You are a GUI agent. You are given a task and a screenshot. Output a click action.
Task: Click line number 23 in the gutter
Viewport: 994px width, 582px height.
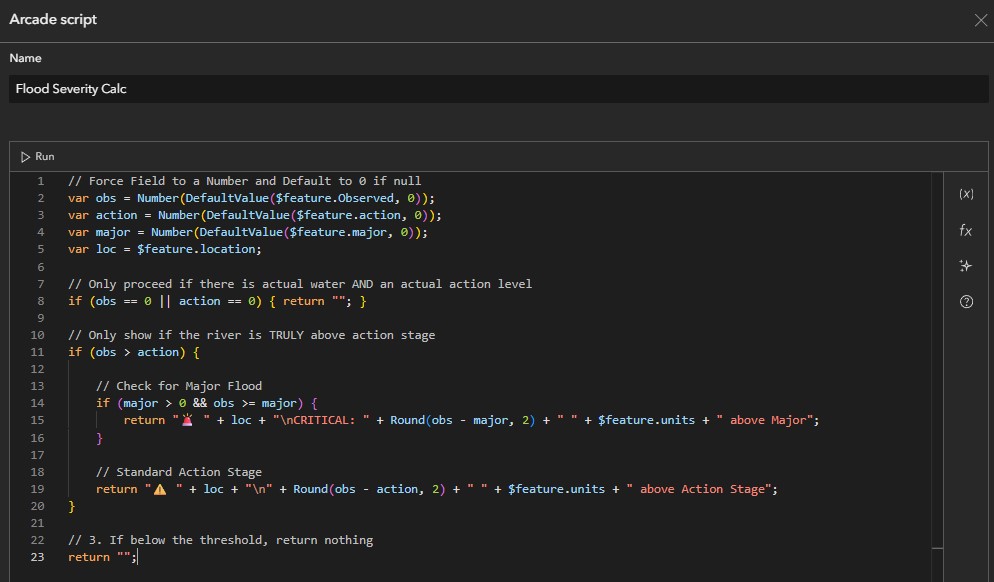37,557
